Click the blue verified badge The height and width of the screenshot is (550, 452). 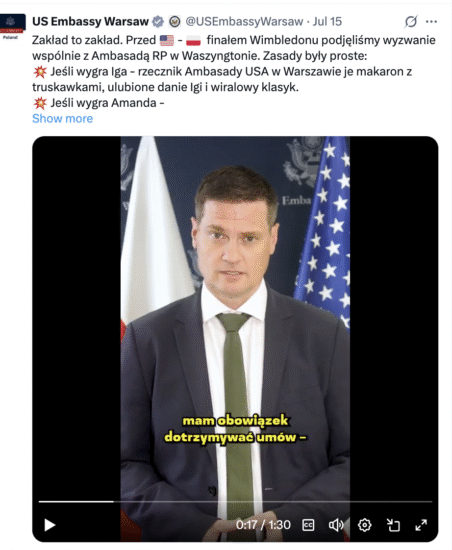point(158,22)
